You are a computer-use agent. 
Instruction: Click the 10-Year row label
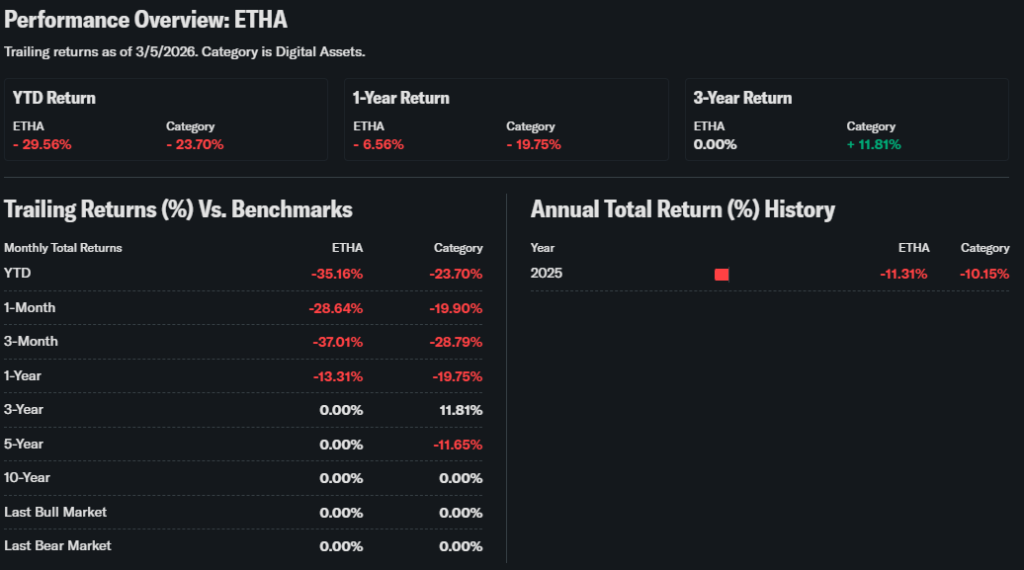coord(28,478)
